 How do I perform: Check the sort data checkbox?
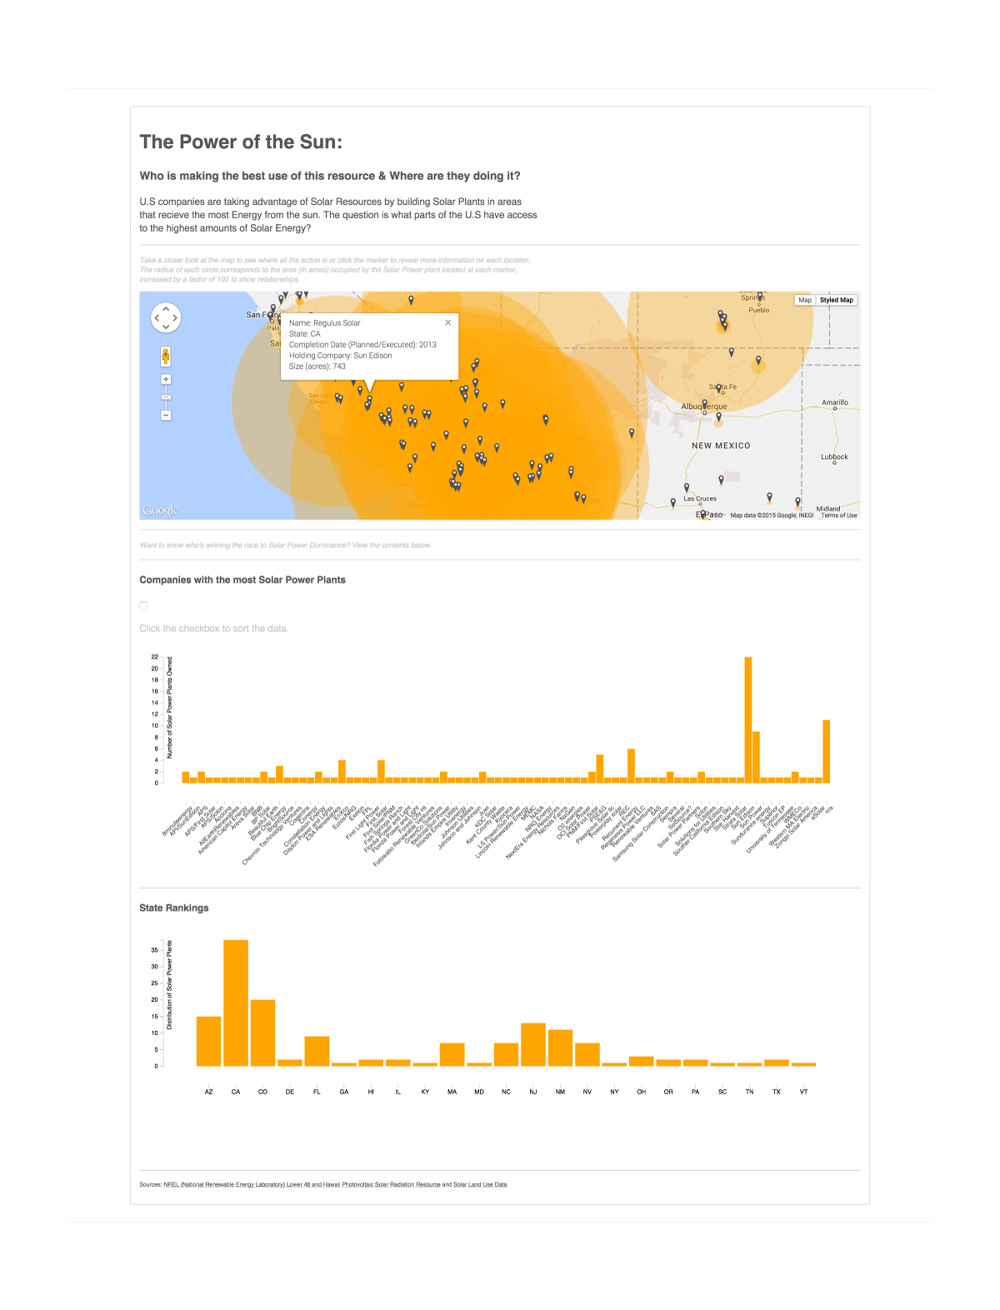pos(144,606)
